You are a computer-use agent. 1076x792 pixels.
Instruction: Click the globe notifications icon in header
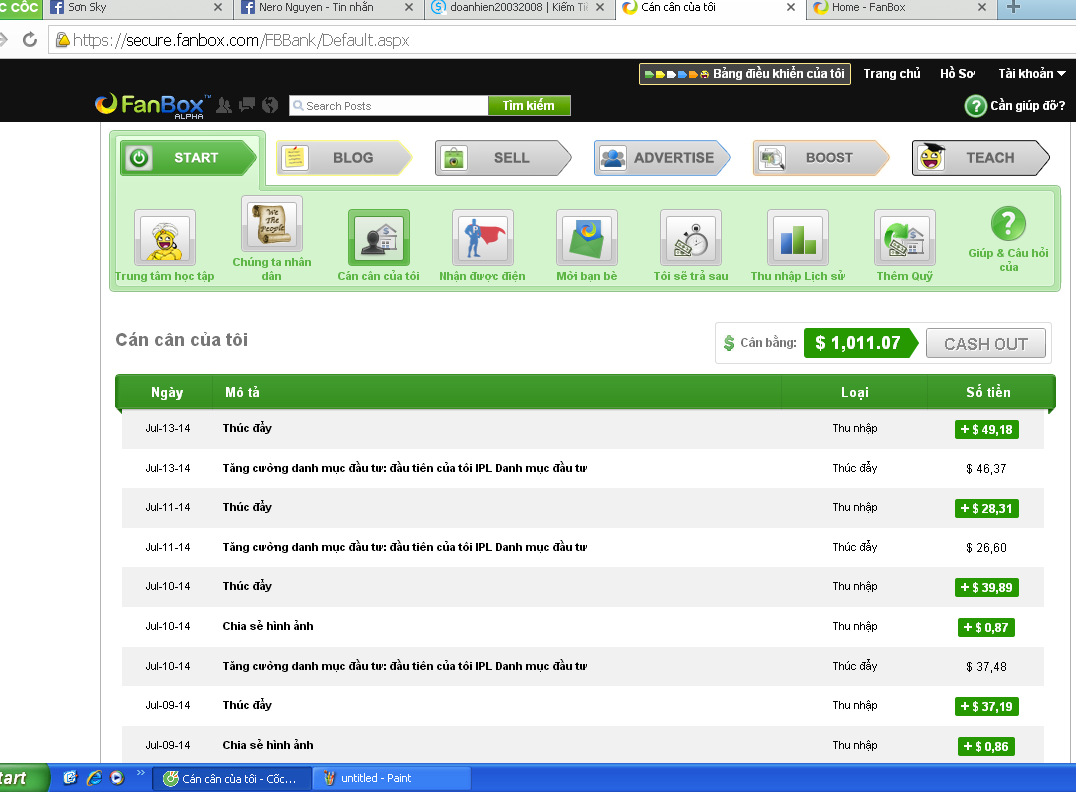270,105
